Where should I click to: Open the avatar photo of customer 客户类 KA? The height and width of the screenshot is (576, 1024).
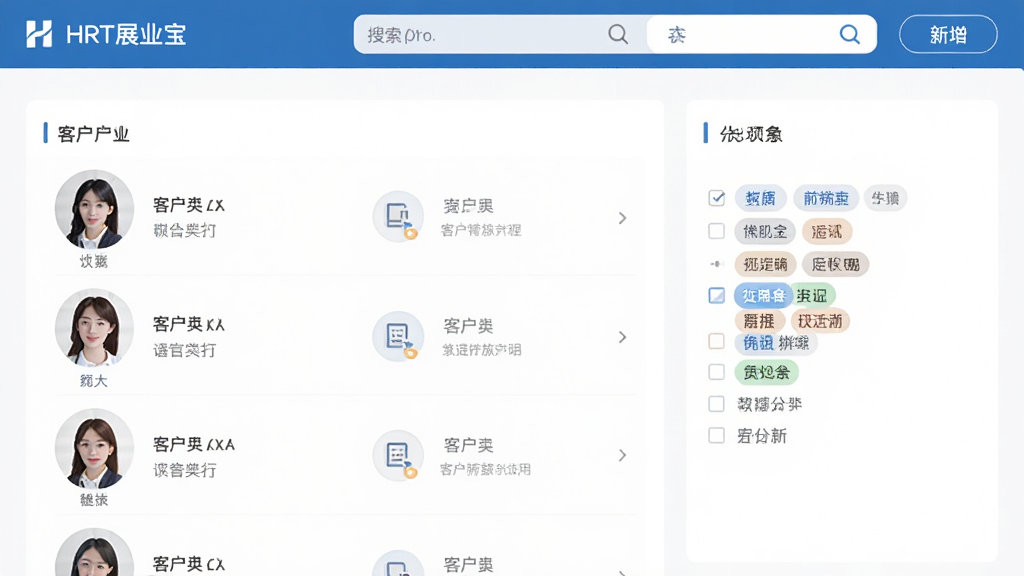[x=94, y=328]
